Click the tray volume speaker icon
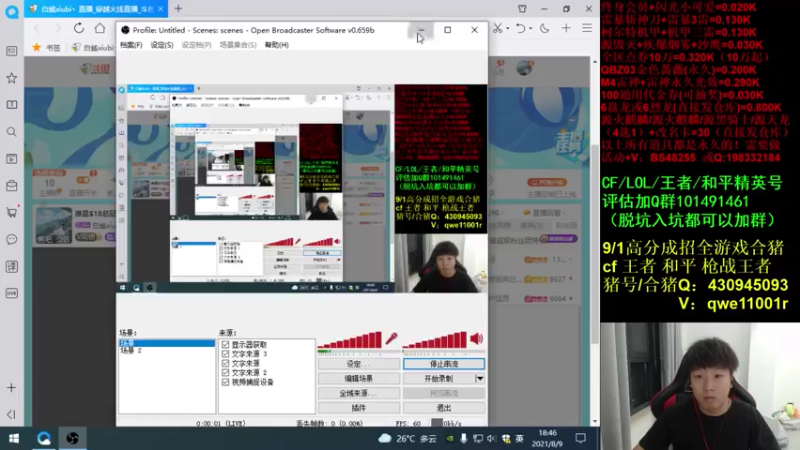 [491, 438]
